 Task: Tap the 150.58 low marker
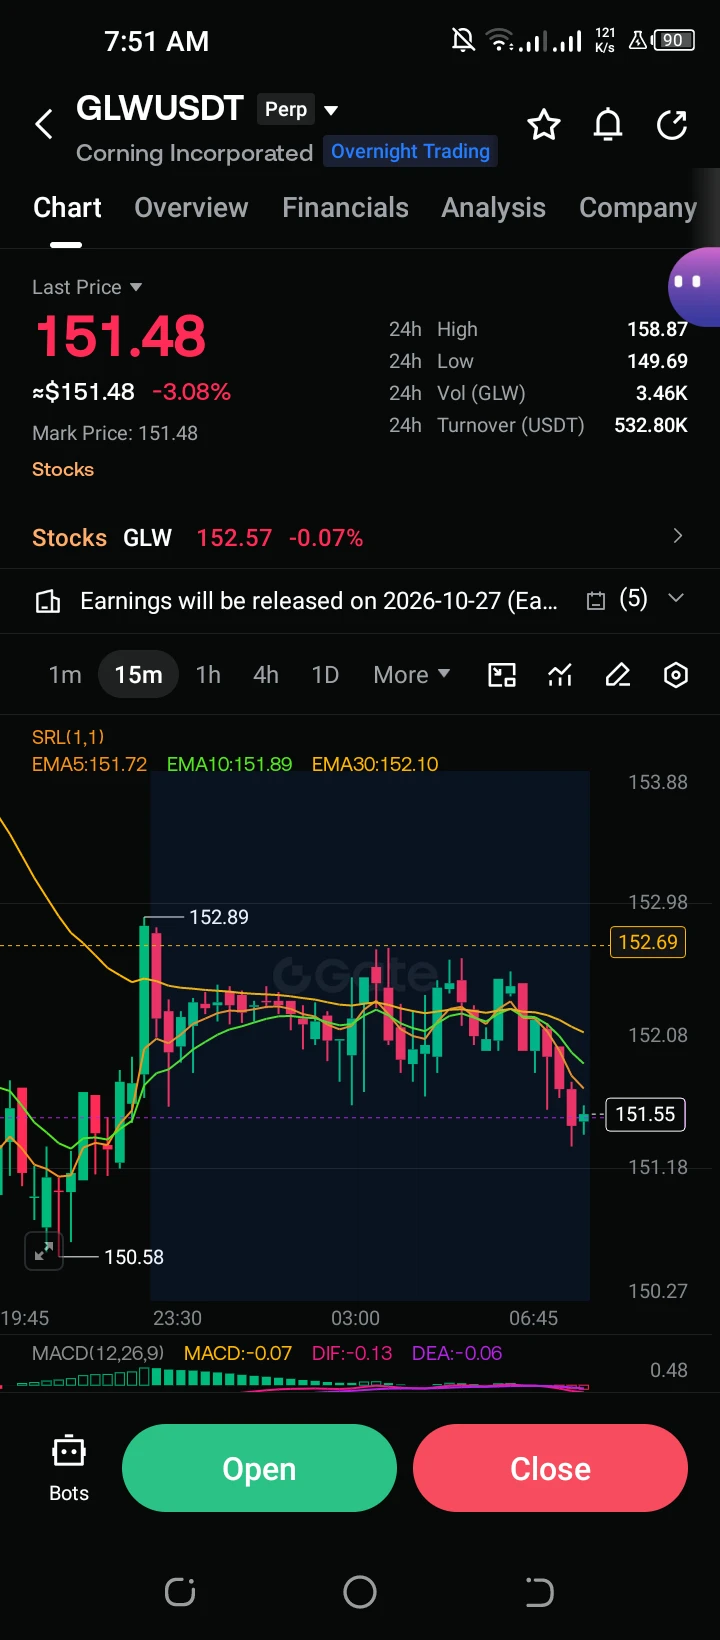click(x=134, y=1257)
